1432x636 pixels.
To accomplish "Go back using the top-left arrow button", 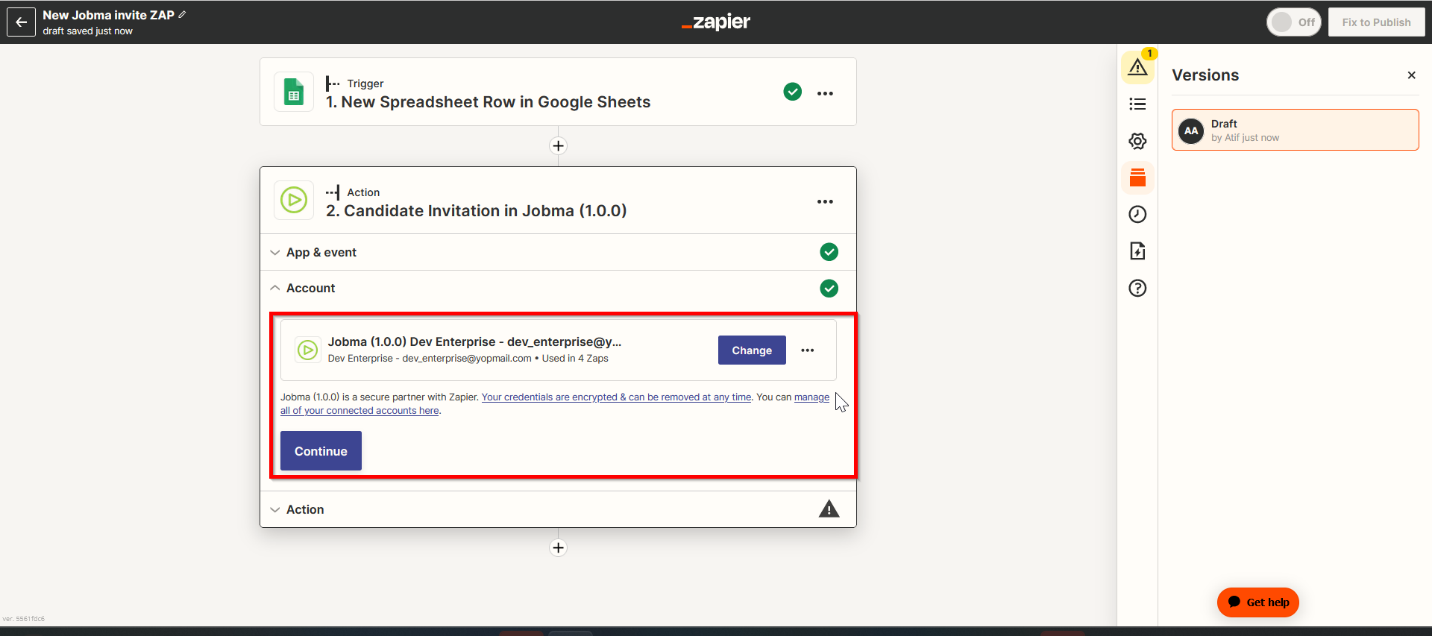I will click(21, 22).
